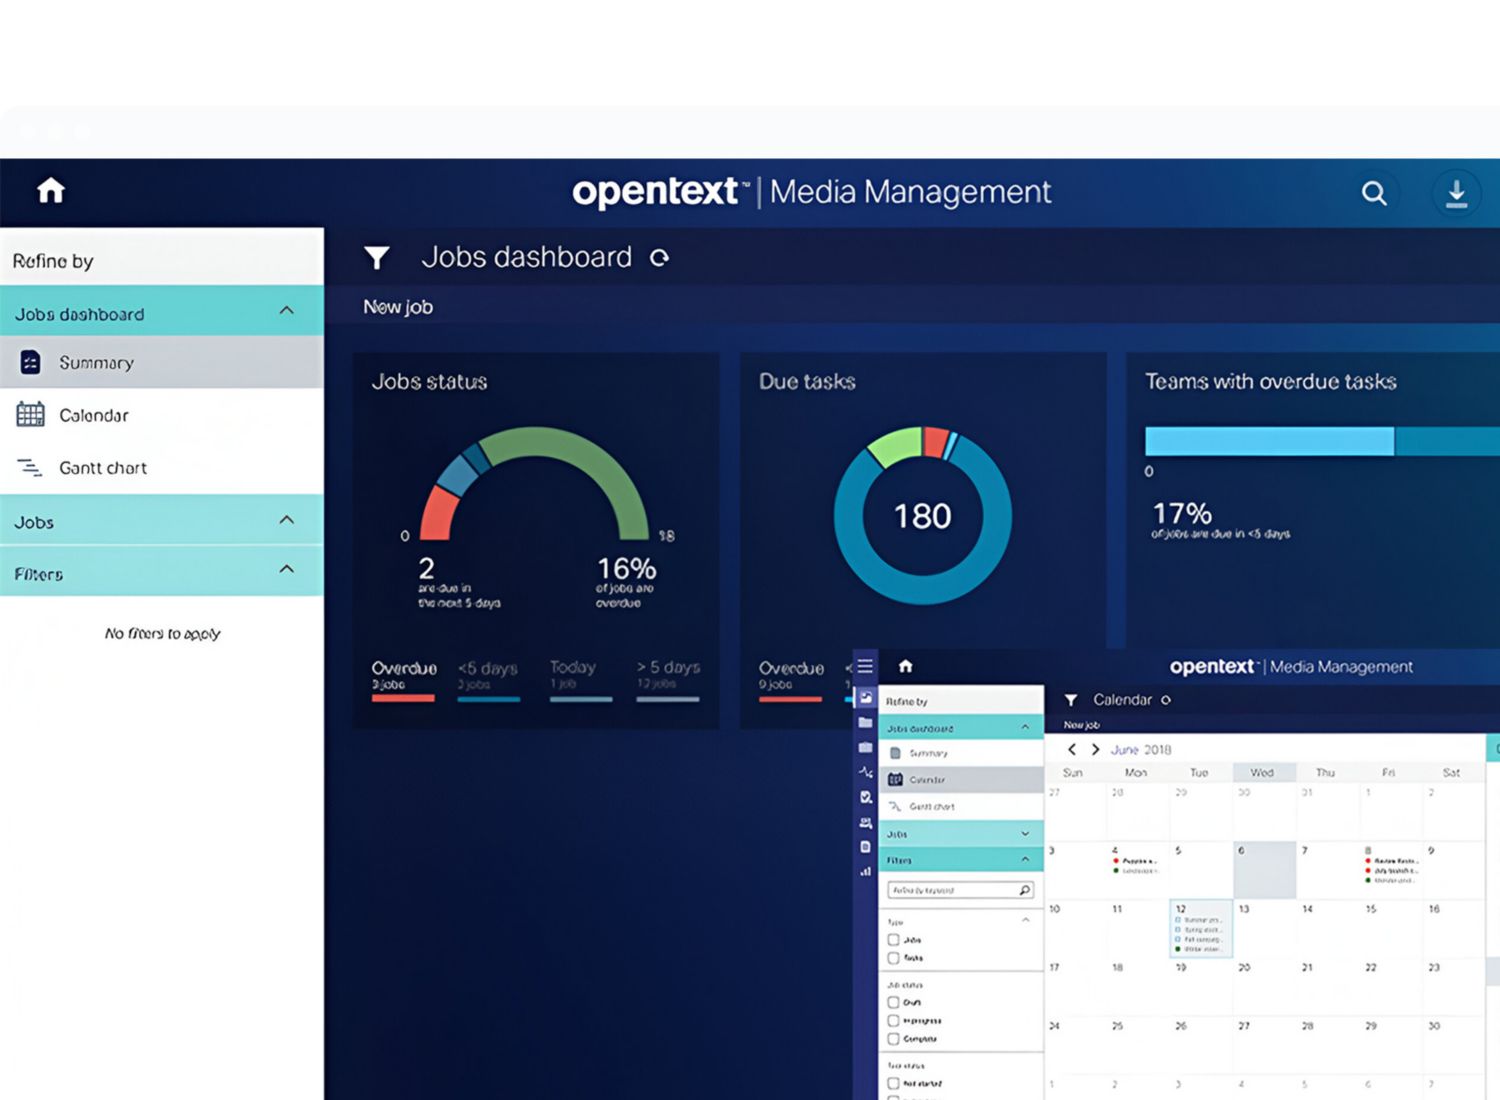This screenshot has height=1100, width=1500.
Task: Tick the Complete job status checkbox
Action: tap(893, 1038)
